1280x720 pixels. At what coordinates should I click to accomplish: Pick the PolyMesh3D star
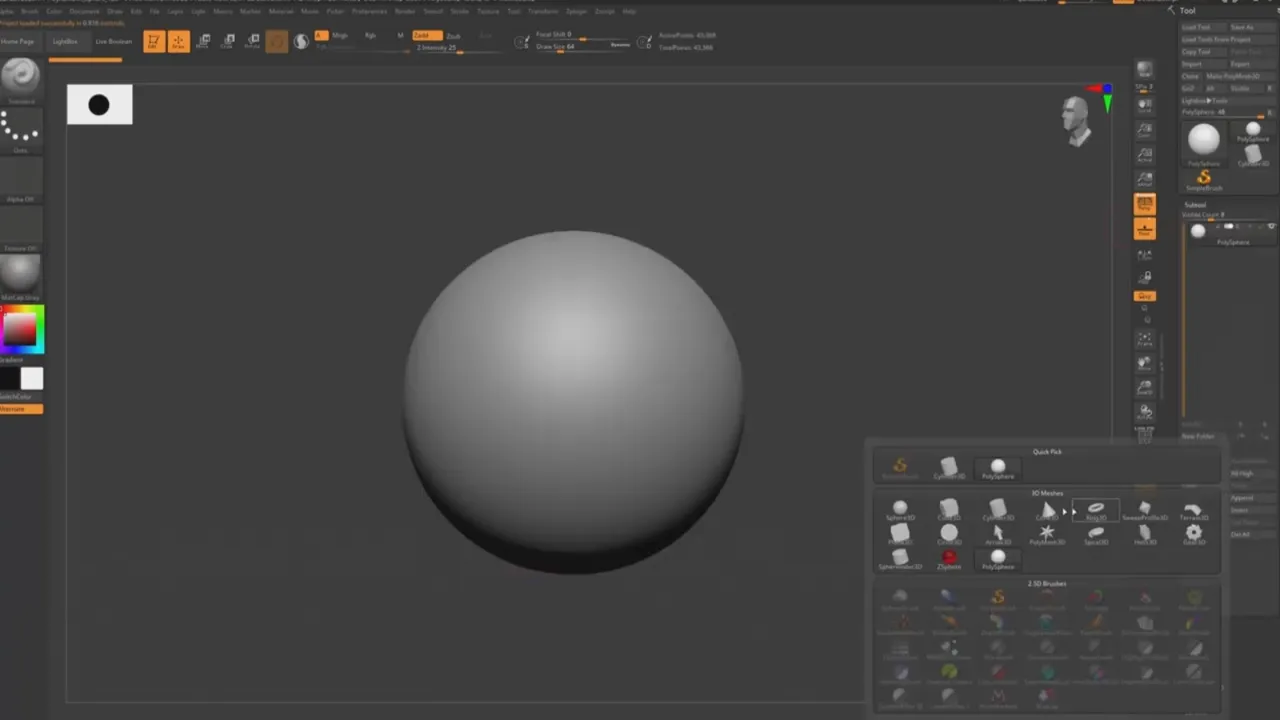click(1047, 535)
